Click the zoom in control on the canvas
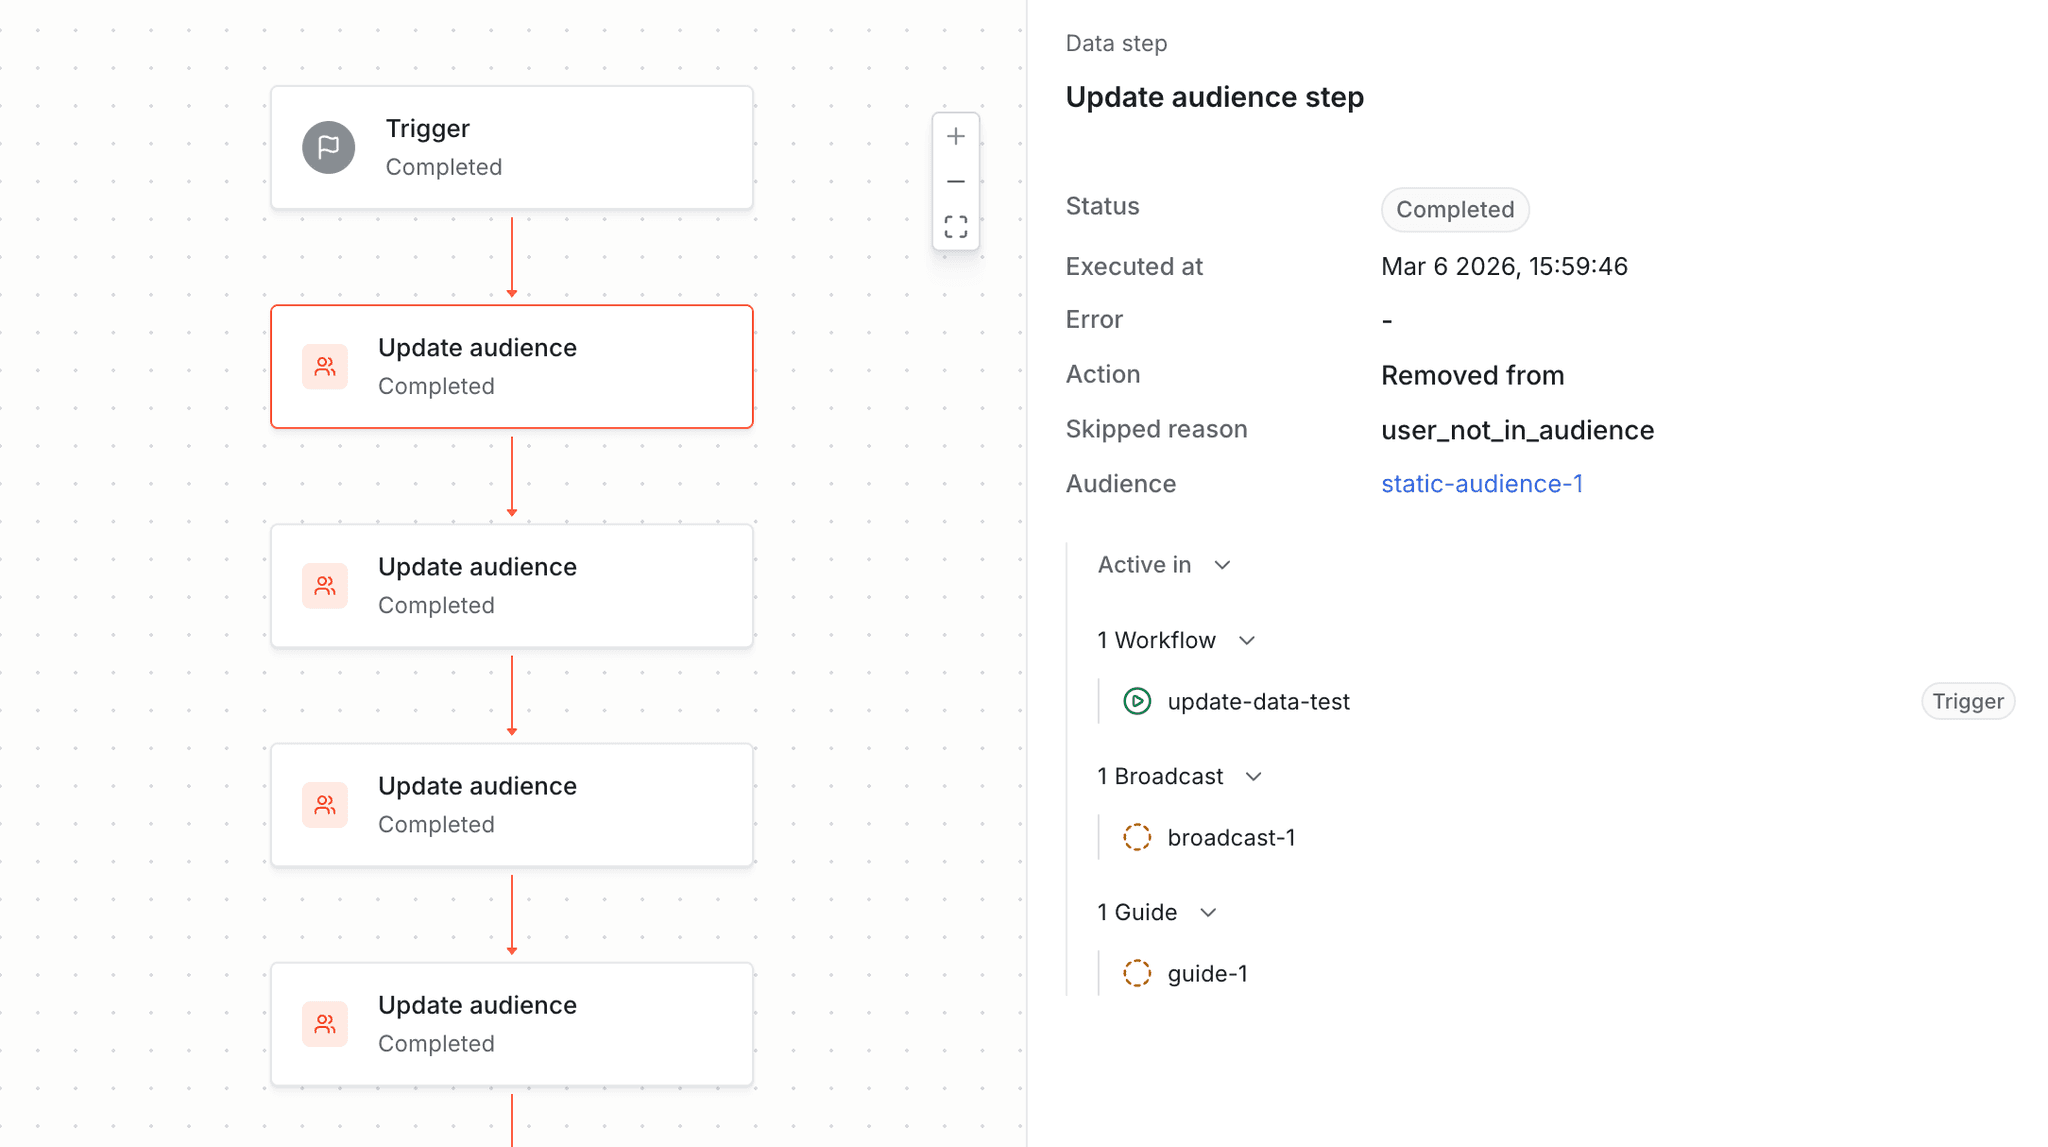 tap(955, 136)
